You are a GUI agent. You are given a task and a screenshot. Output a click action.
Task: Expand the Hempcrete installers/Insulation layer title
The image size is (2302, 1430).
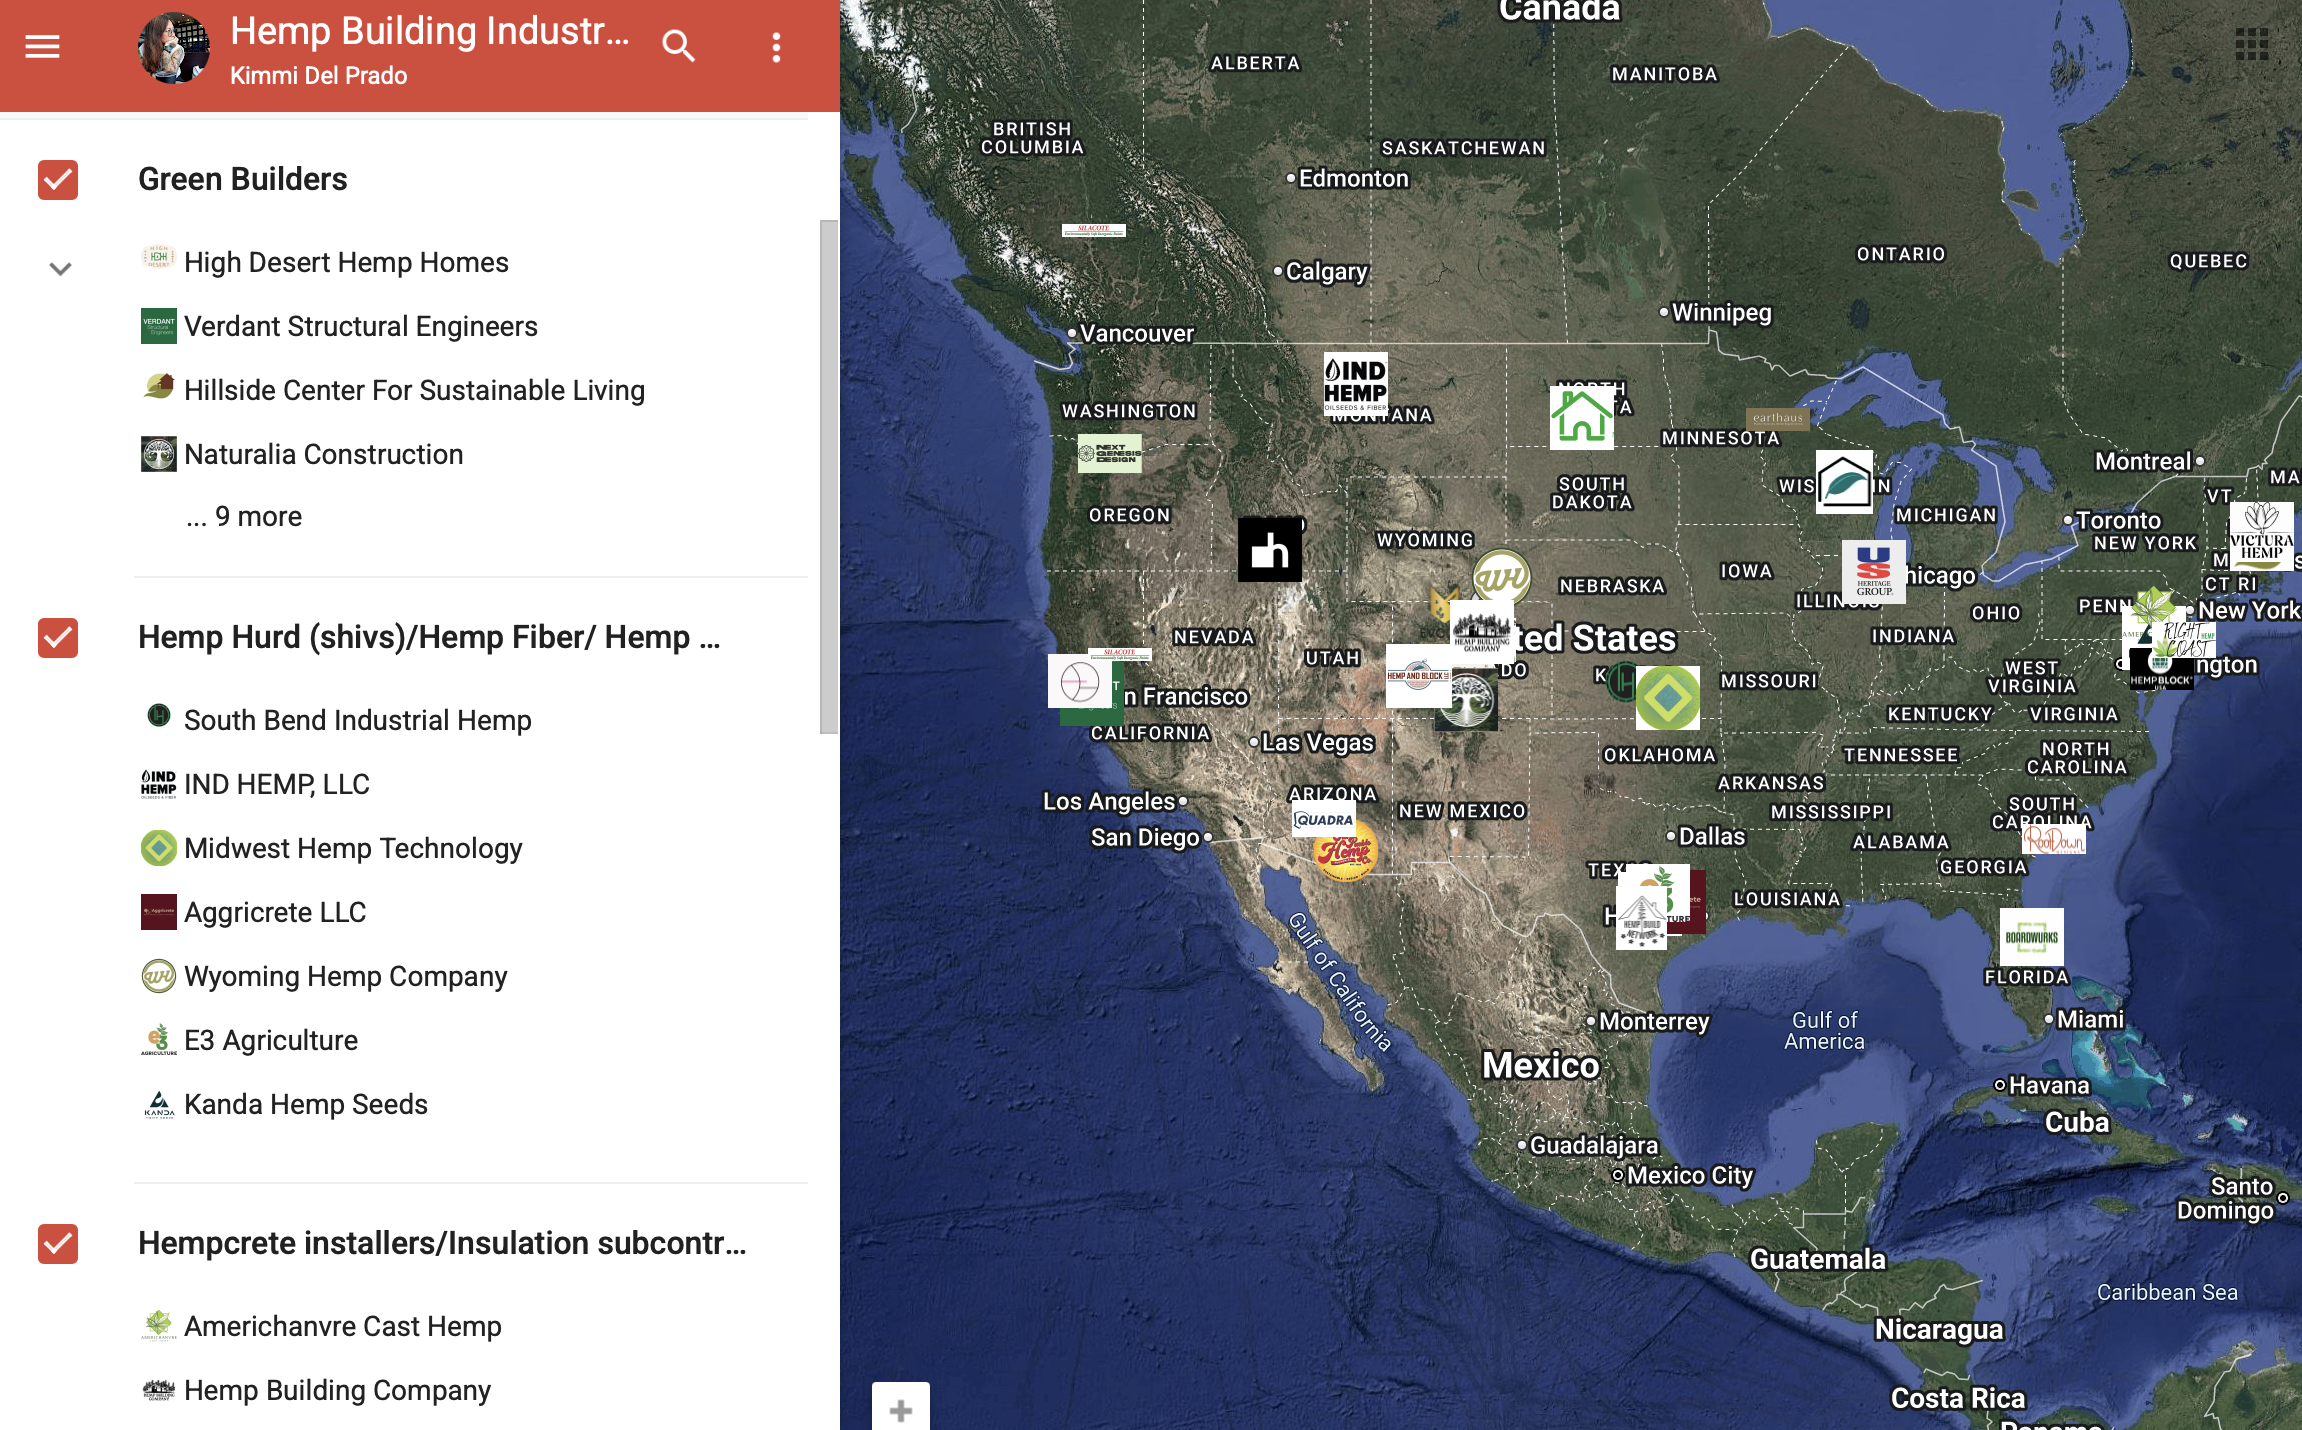tap(441, 1243)
